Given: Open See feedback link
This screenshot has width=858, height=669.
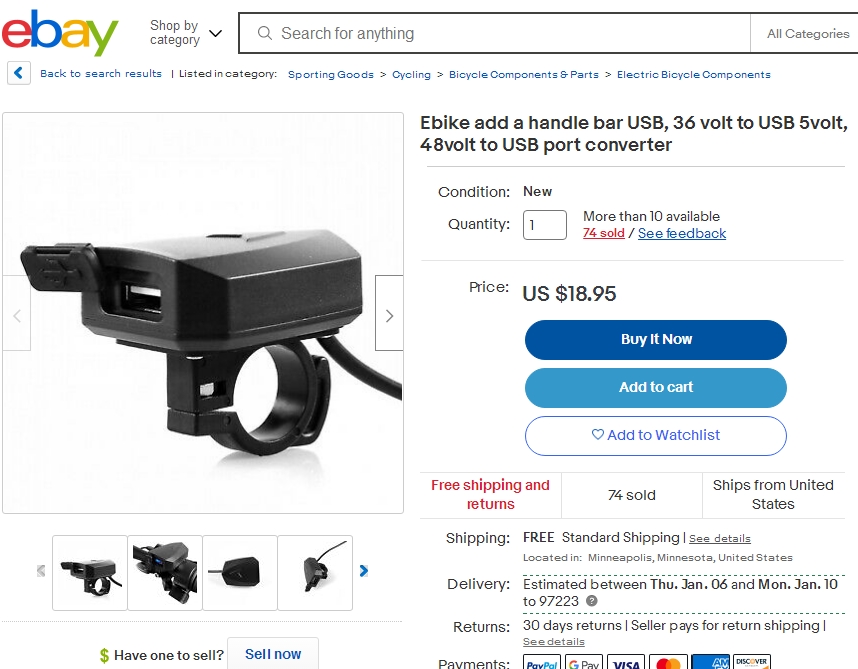Looking at the screenshot, I should click(682, 234).
